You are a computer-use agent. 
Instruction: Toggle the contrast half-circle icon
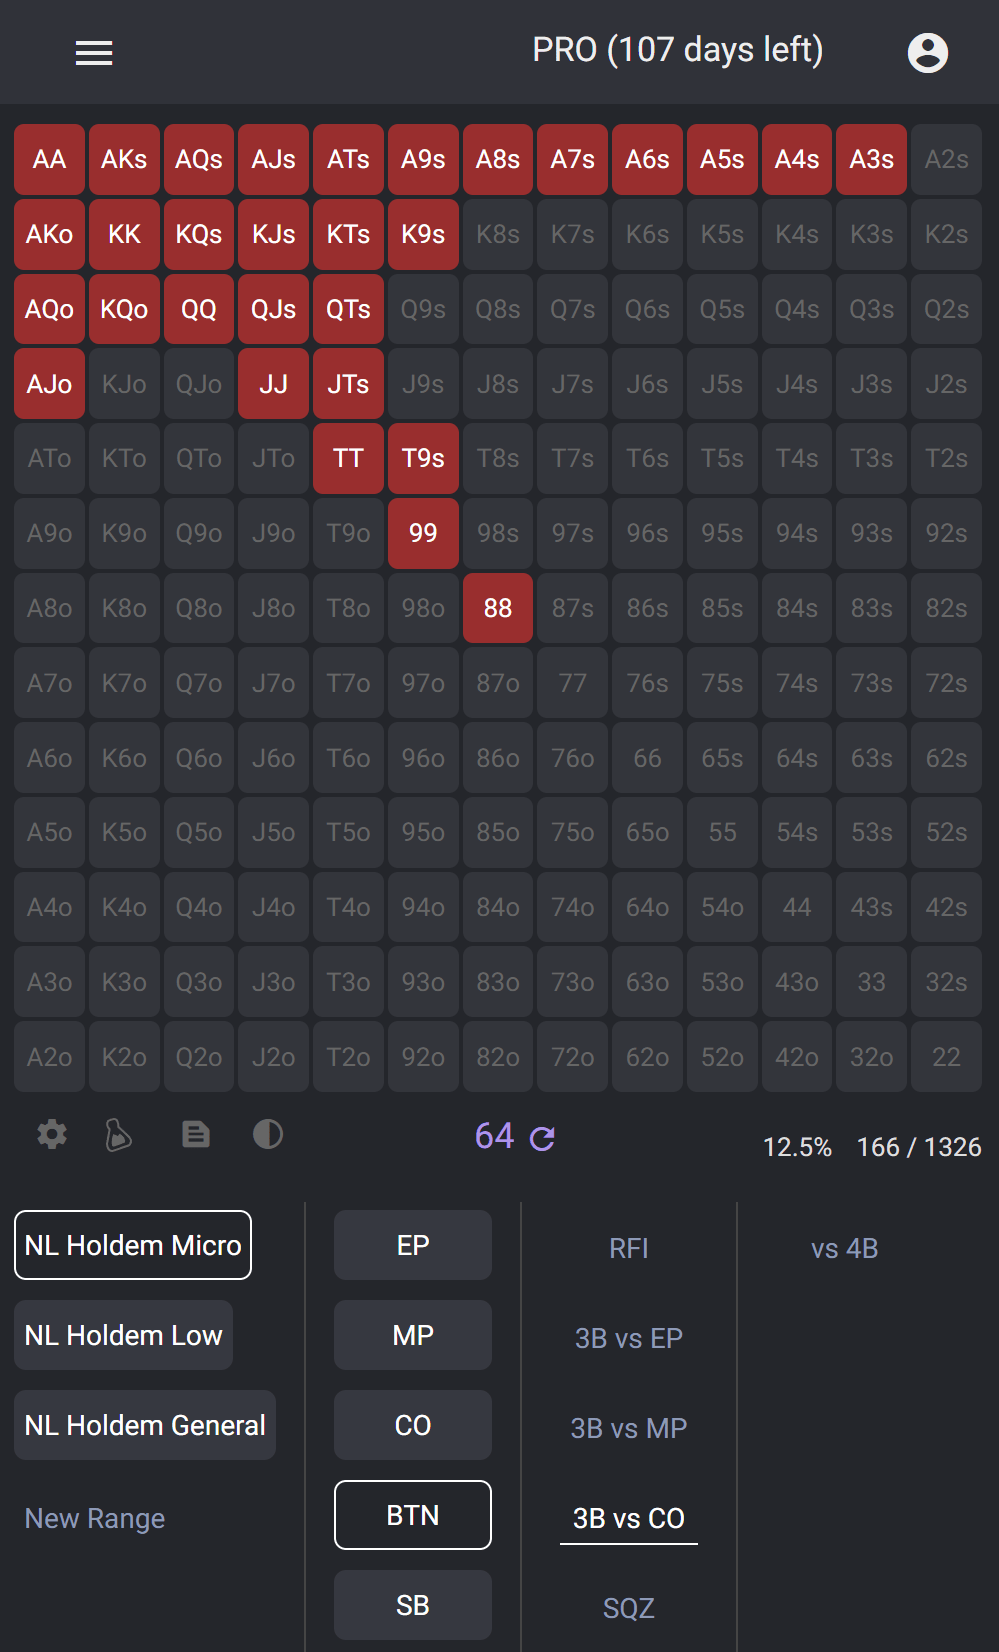(268, 1134)
